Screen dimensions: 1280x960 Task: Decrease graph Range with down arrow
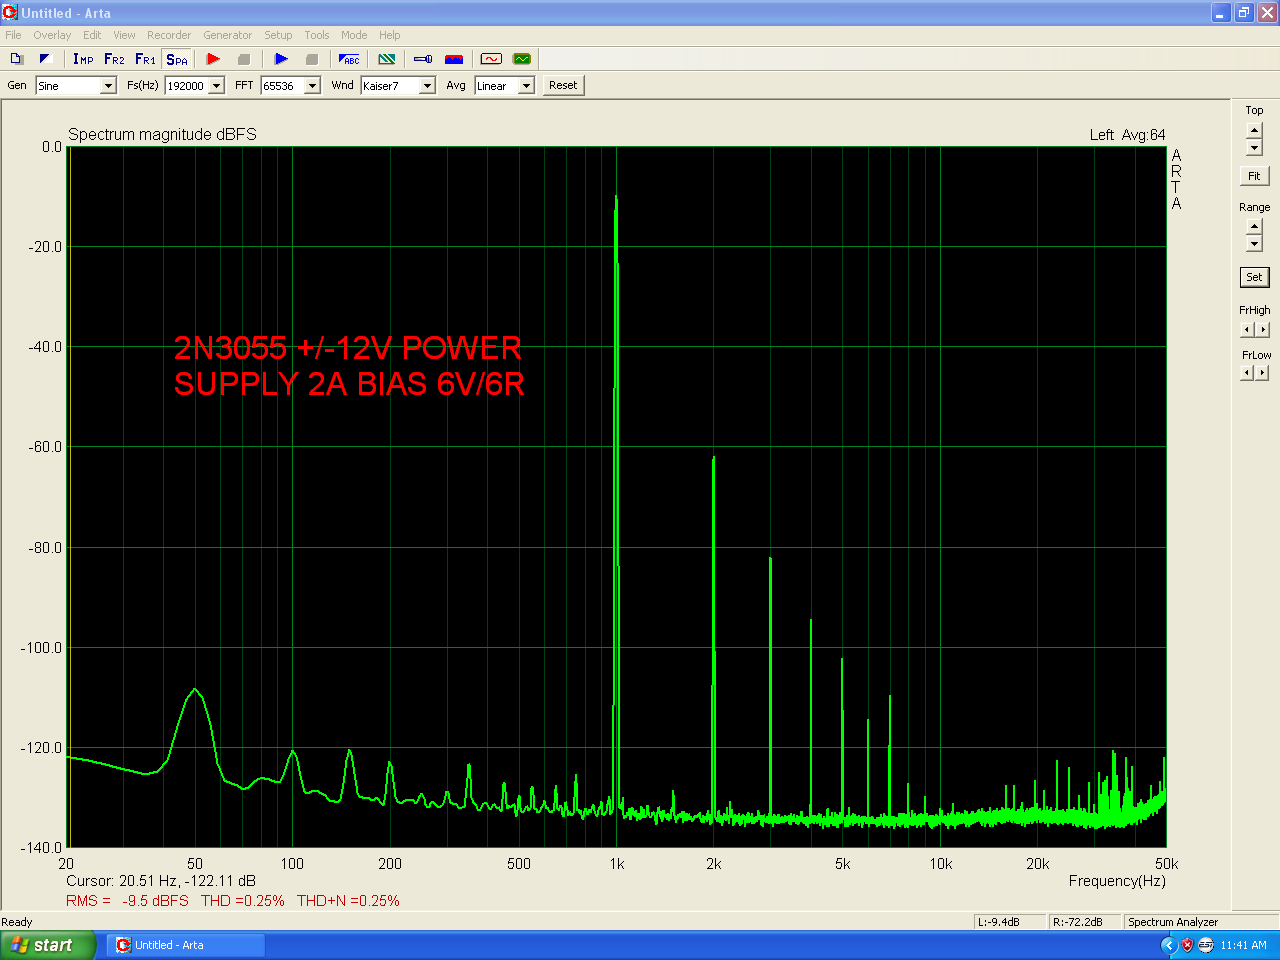coord(1254,244)
